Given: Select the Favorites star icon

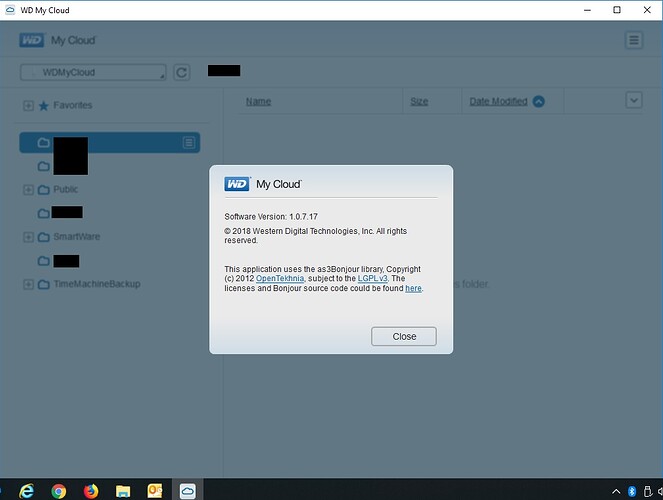Looking at the screenshot, I should tap(44, 106).
